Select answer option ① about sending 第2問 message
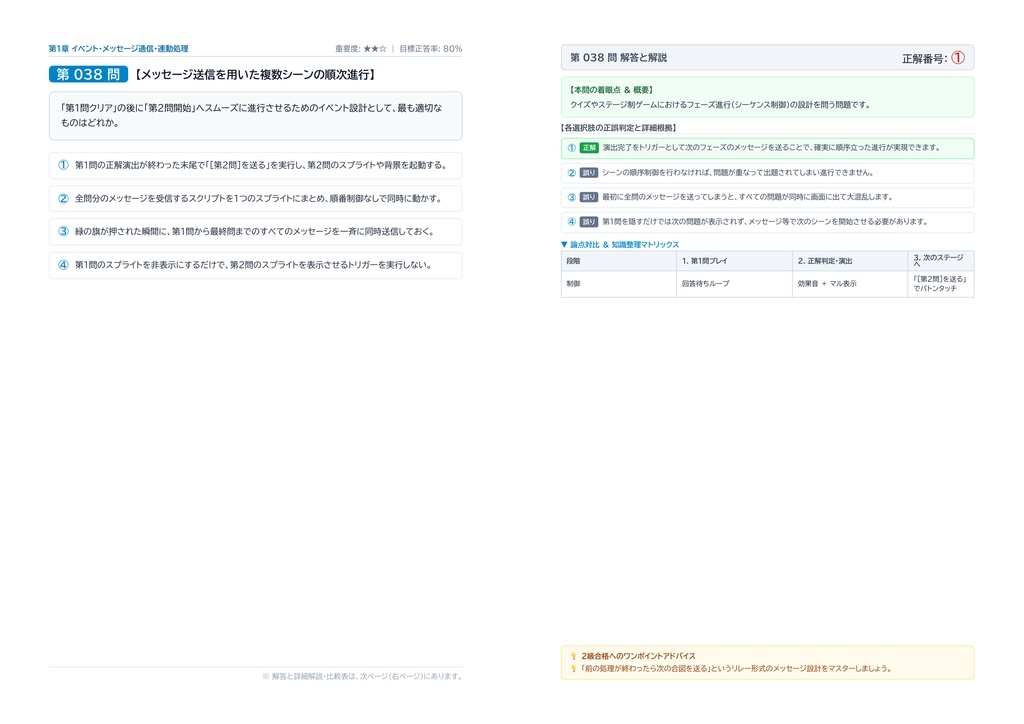This screenshot has width=1024, height=724. coord(255,165)
